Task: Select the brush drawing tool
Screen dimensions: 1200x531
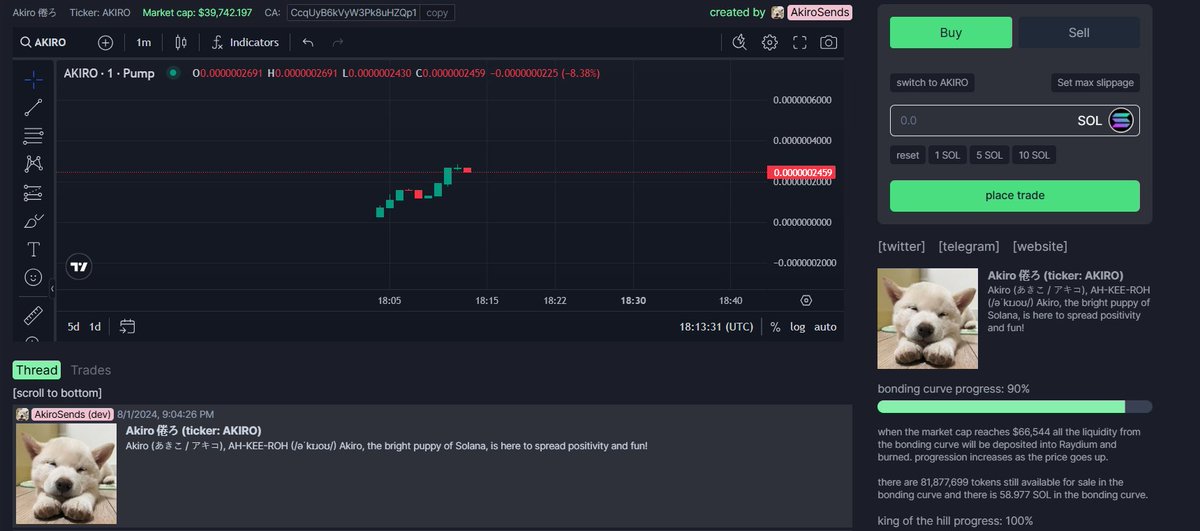Action: 33,221
